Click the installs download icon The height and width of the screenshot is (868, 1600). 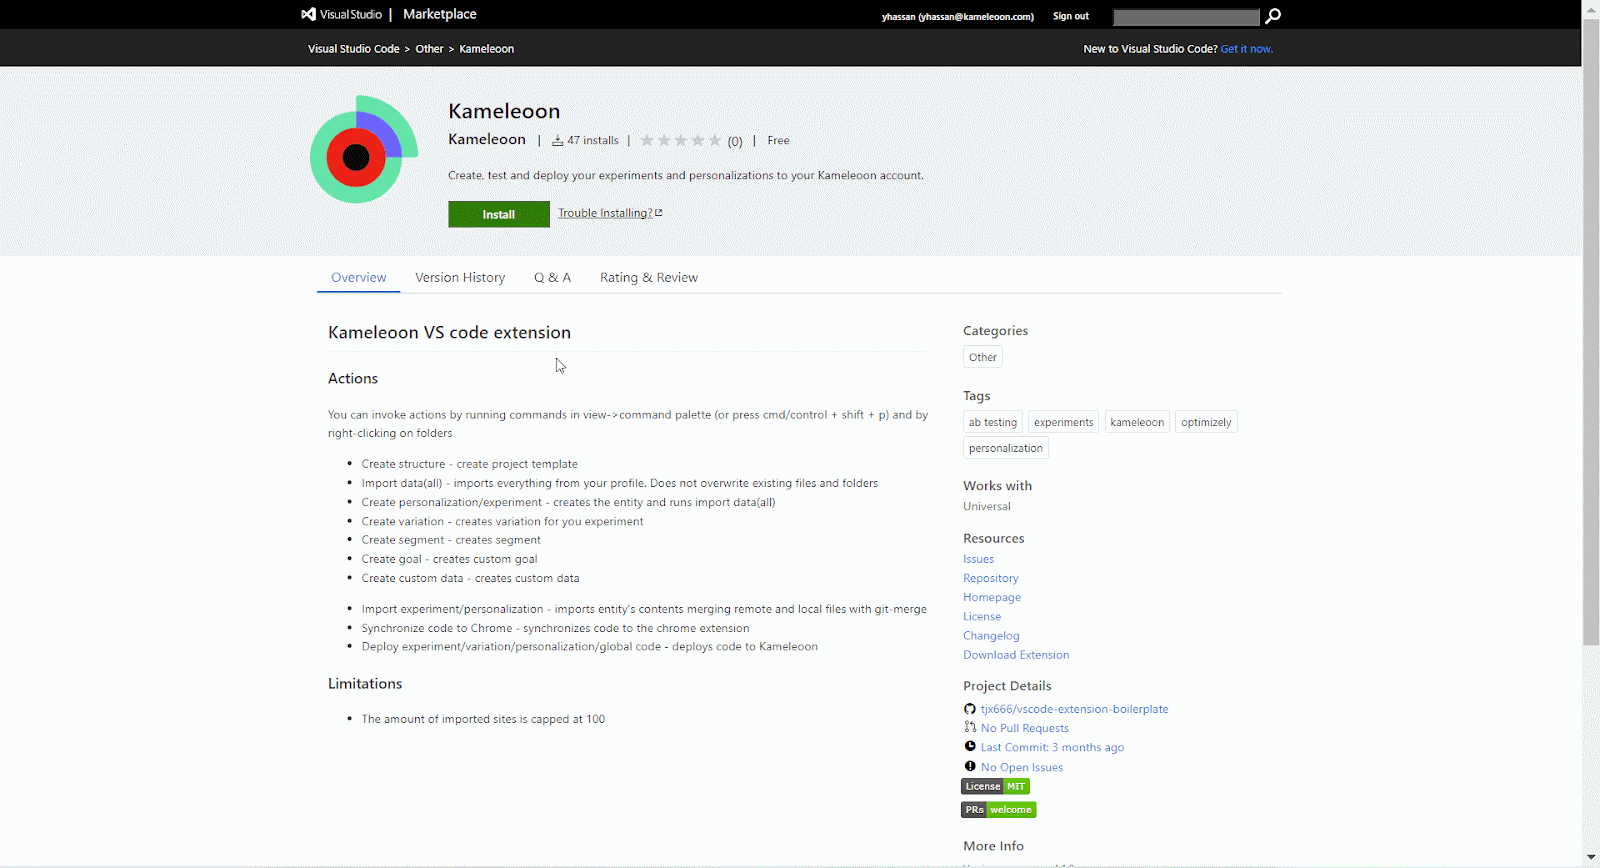tap(558, 141)
